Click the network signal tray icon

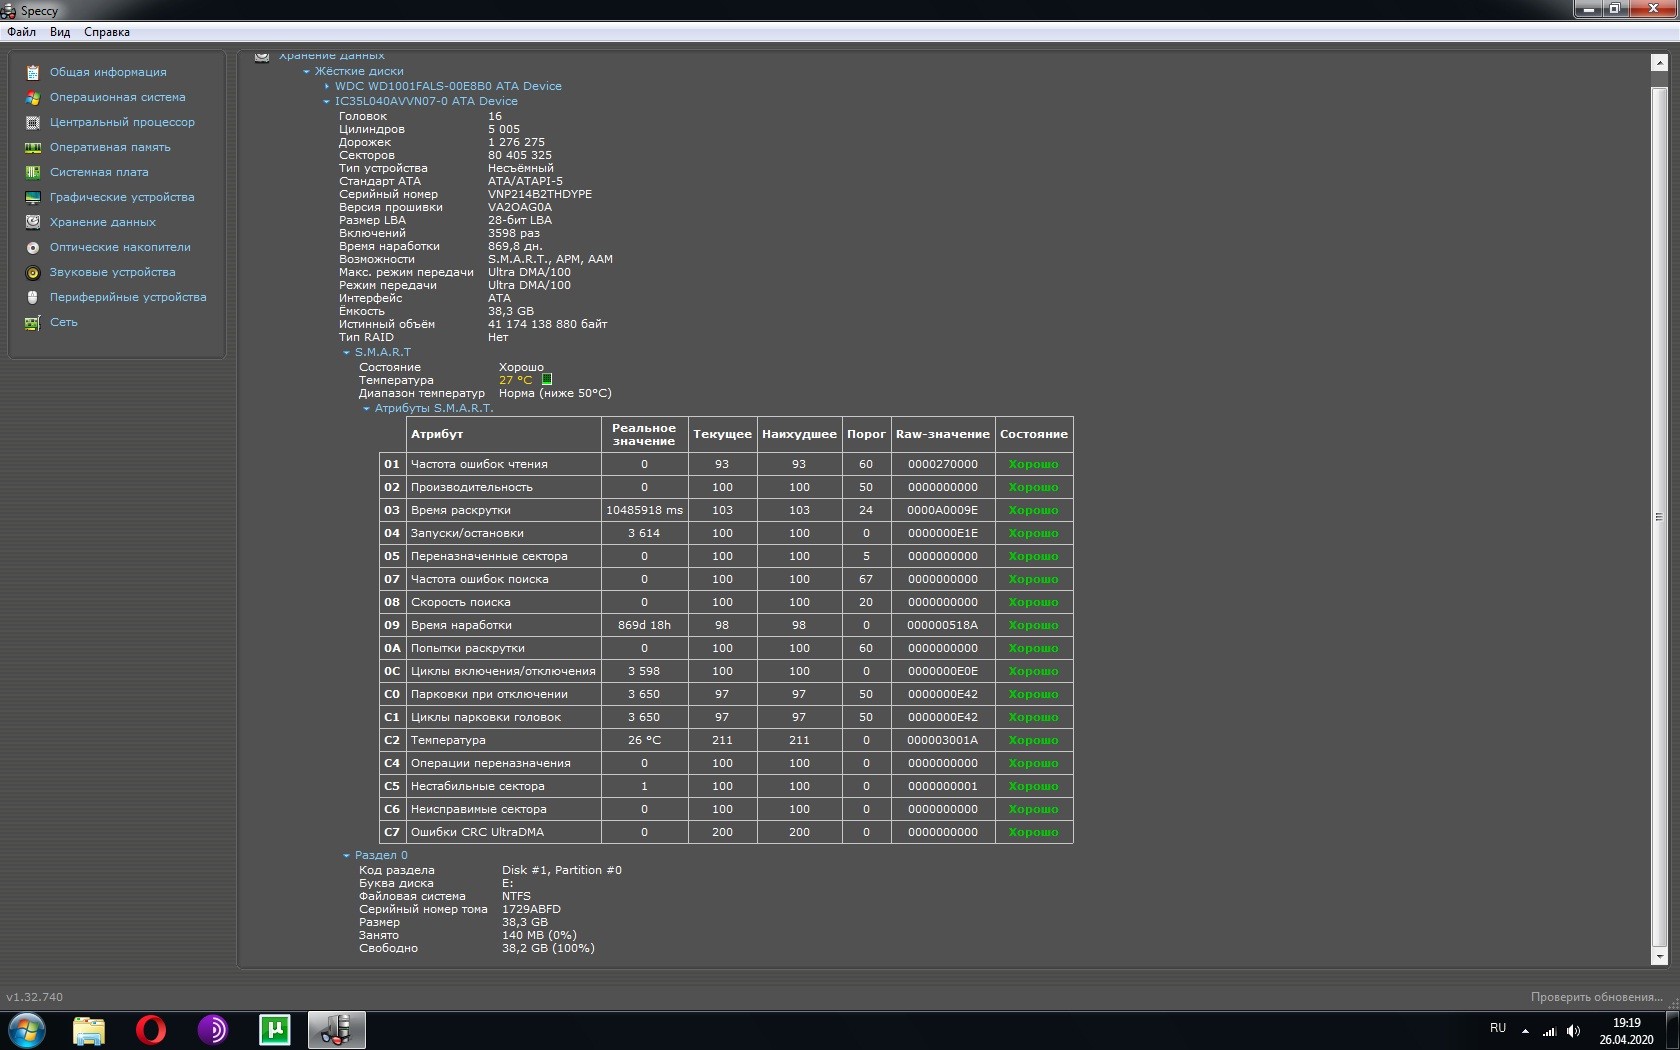[x=1549, y=1030]
